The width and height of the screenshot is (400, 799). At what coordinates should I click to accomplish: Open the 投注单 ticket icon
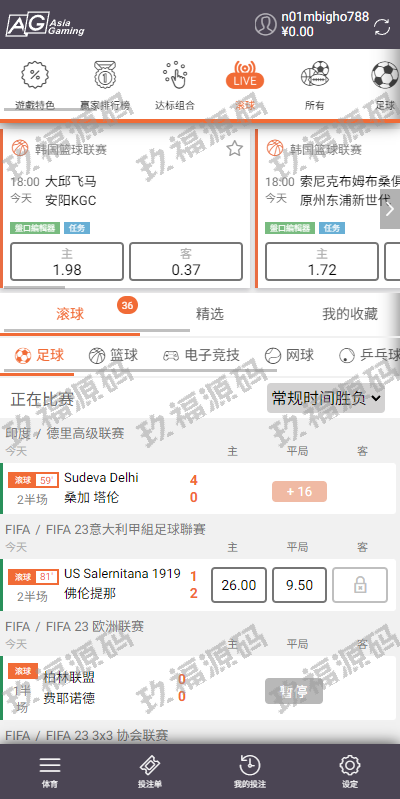point(150,765)
